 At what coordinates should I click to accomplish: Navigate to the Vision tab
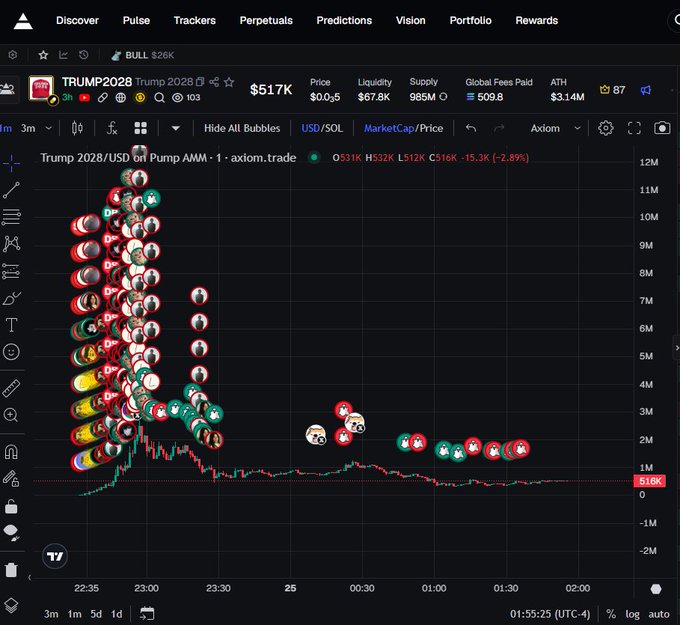tap(410, 20)
